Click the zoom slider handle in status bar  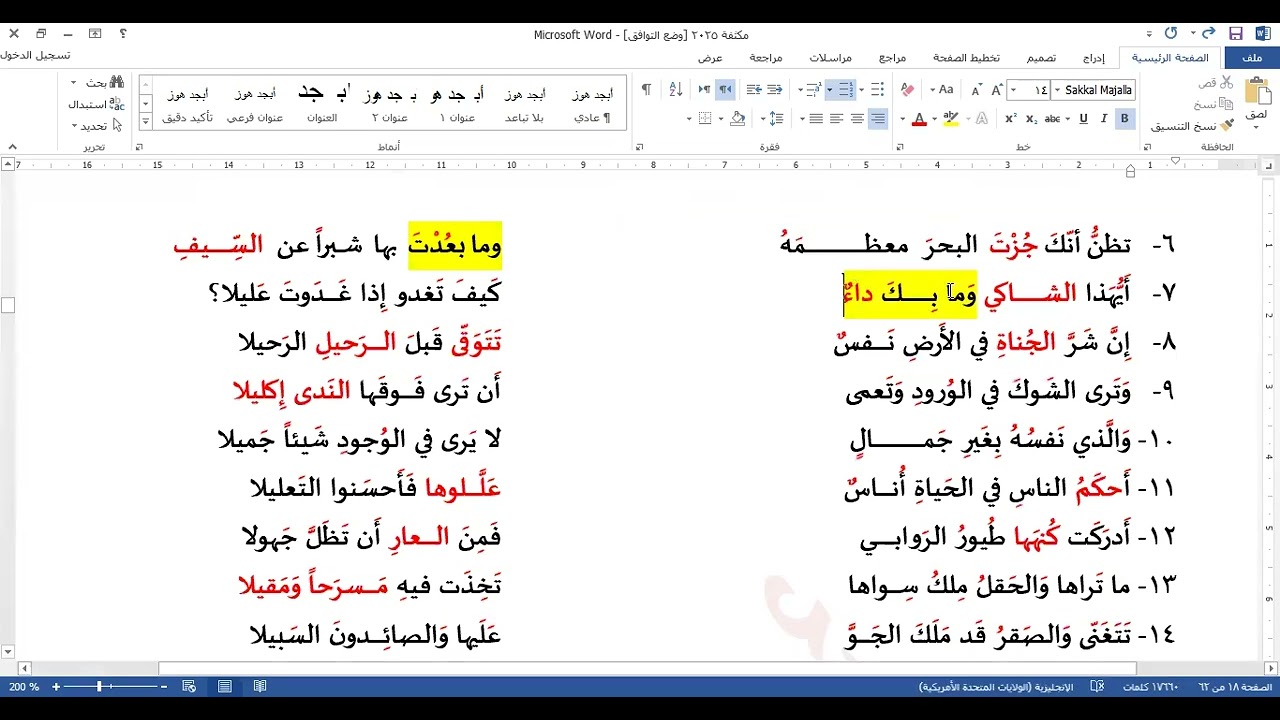tap(100, 687)
